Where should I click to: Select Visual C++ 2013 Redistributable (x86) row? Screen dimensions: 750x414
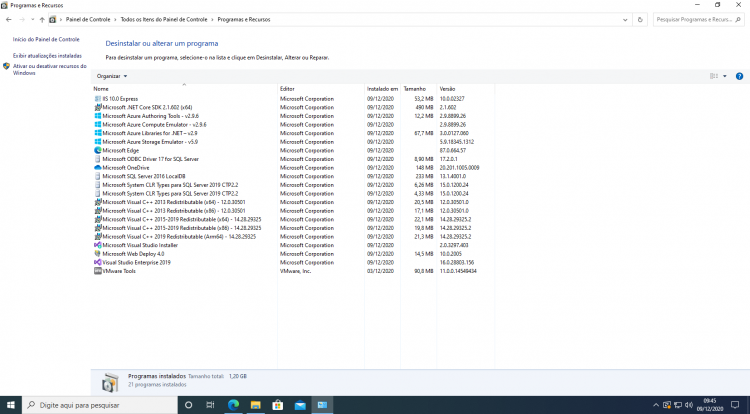tap(293, 210)
